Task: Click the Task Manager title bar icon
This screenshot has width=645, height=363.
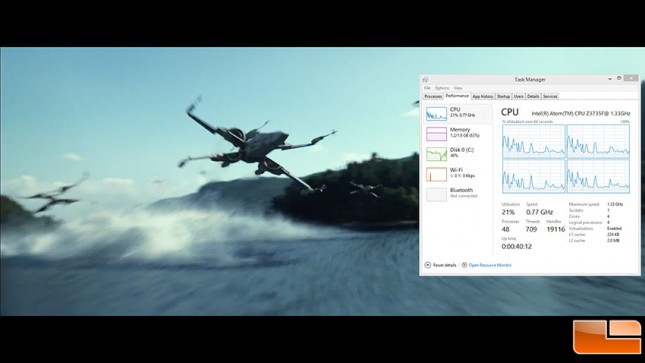Action: tap(425, 79)
